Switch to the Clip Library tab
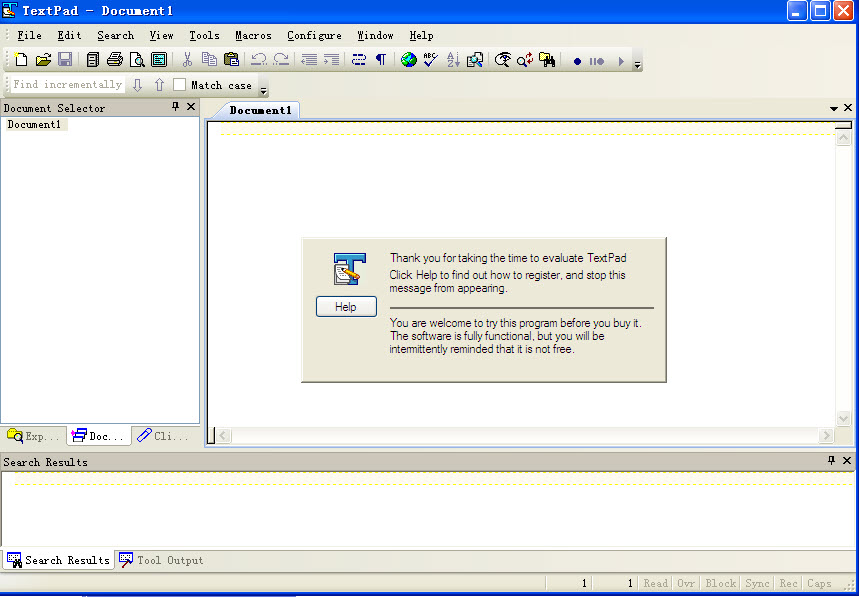 pos(163,436)
